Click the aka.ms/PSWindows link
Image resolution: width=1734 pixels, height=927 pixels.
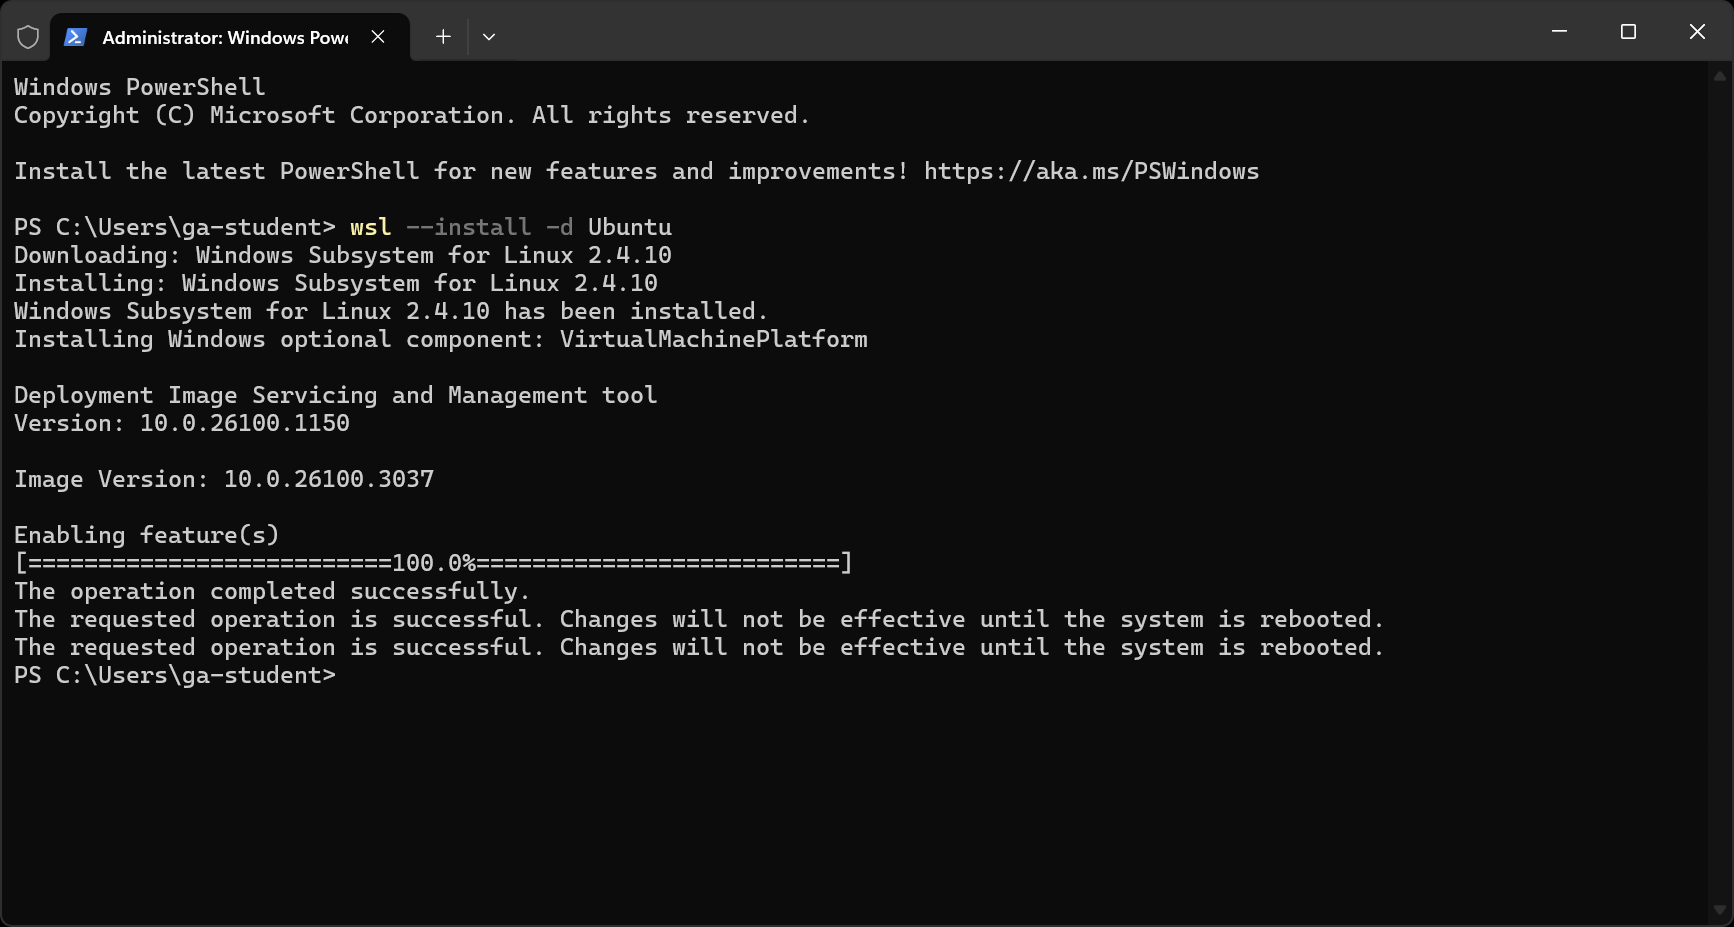coord(1091,171)
